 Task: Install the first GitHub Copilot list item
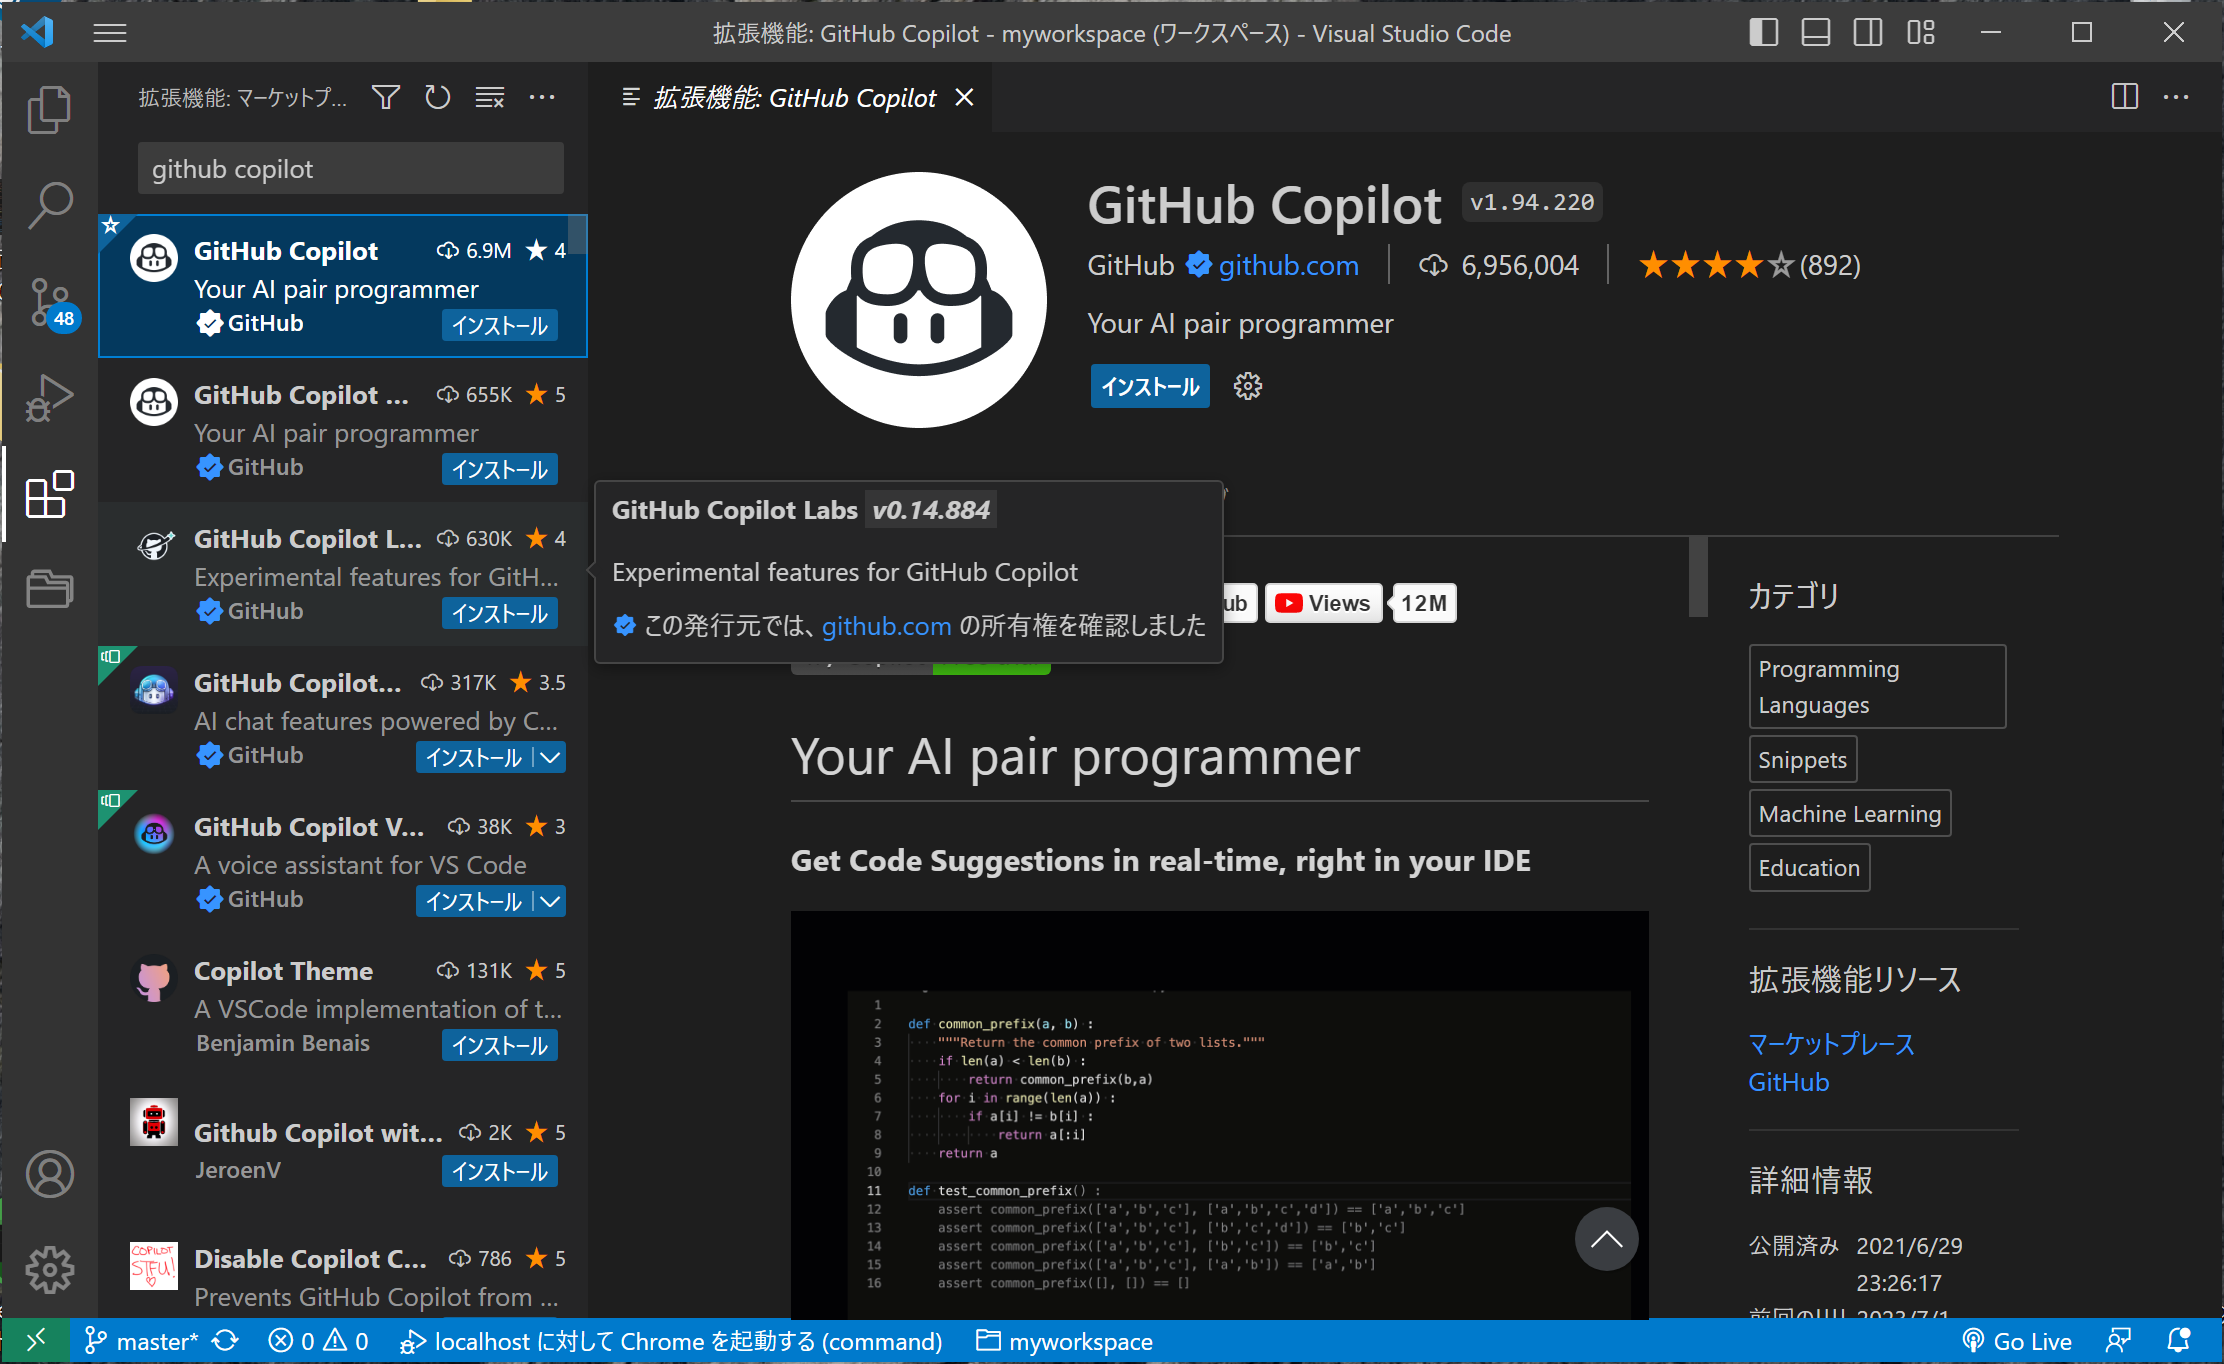tap(500, 325)
